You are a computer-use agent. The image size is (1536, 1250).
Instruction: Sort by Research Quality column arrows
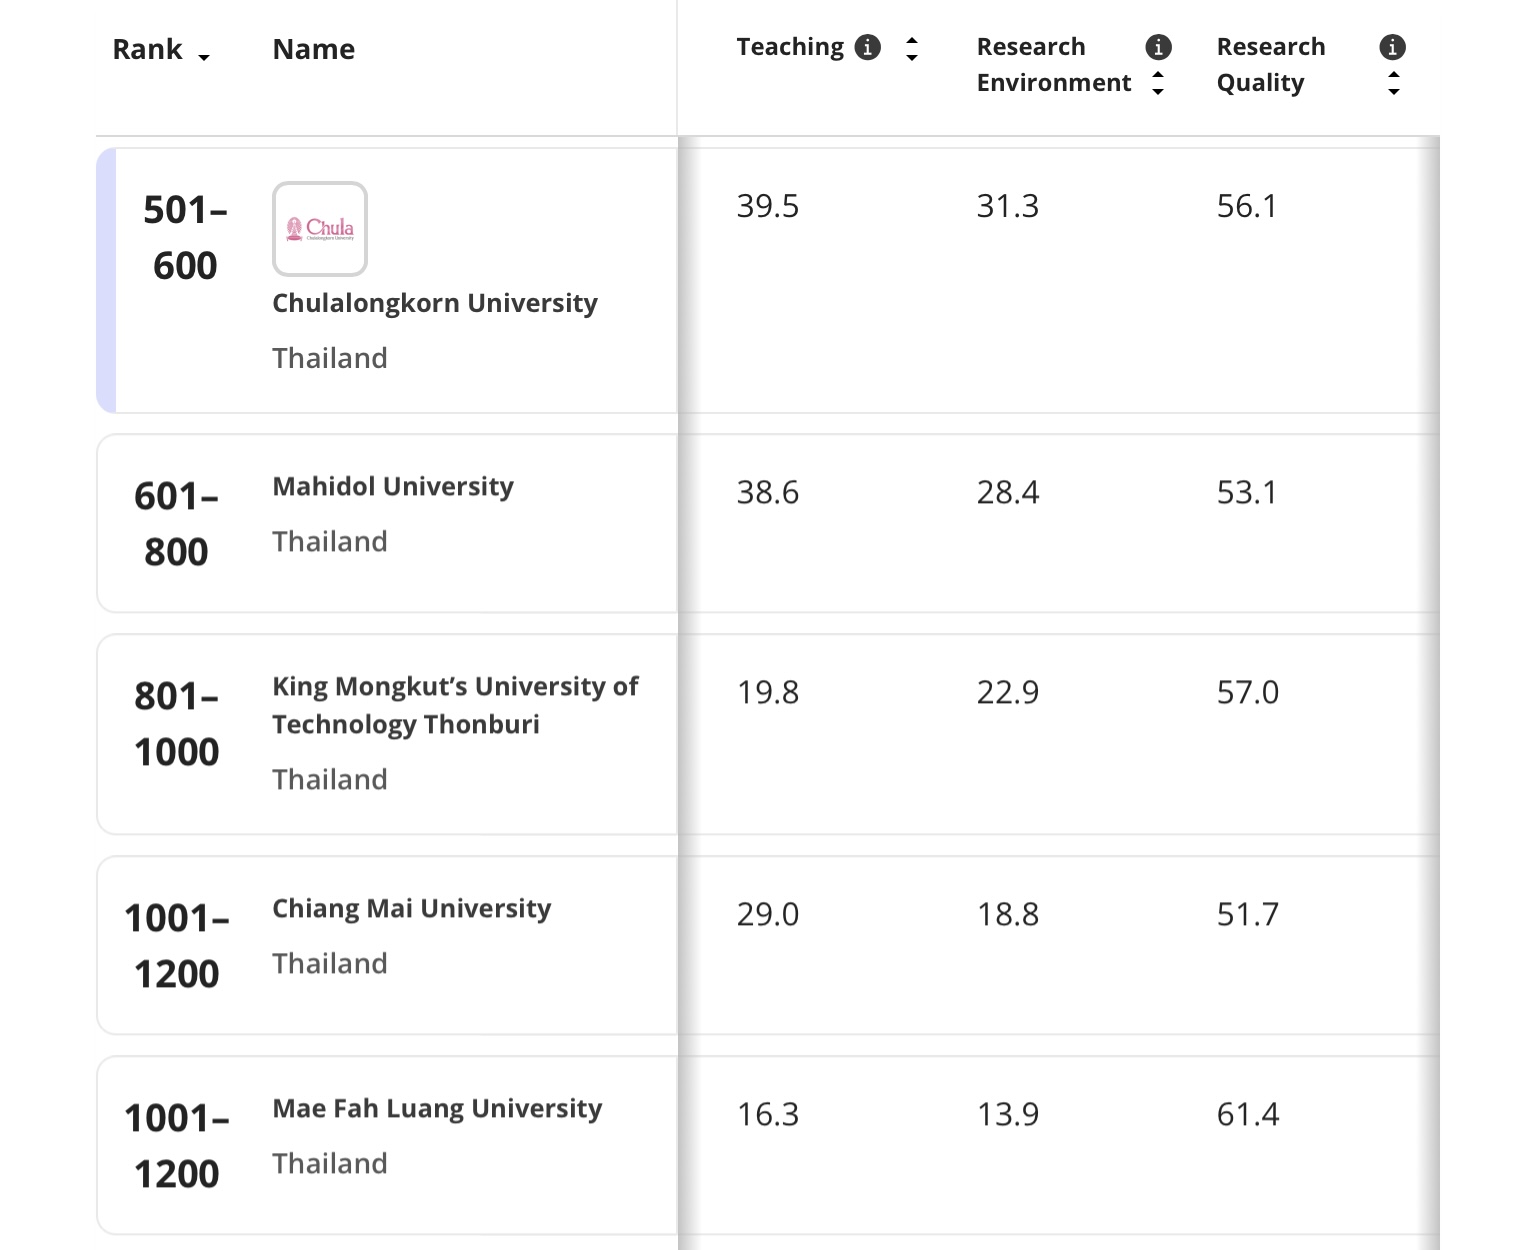(1393, 83)
